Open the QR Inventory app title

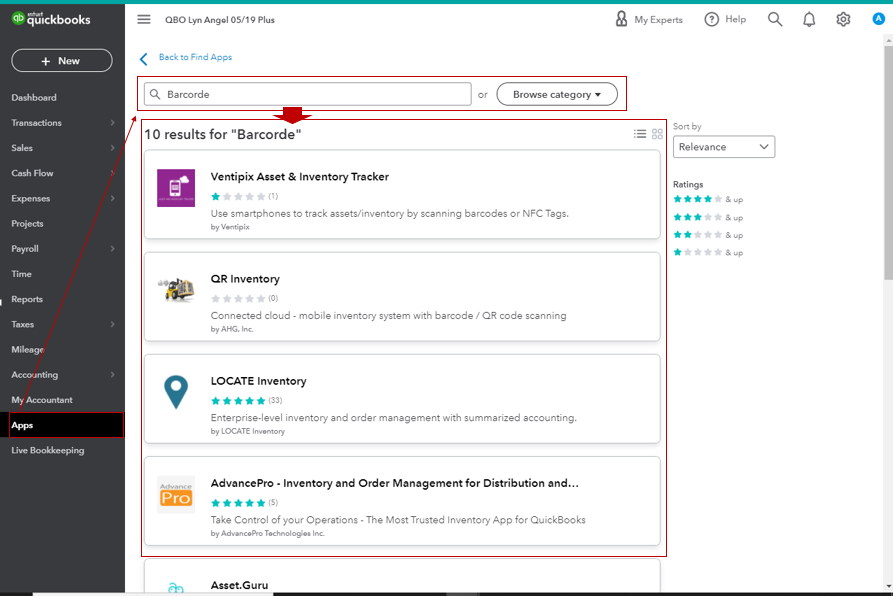[245, 279]
